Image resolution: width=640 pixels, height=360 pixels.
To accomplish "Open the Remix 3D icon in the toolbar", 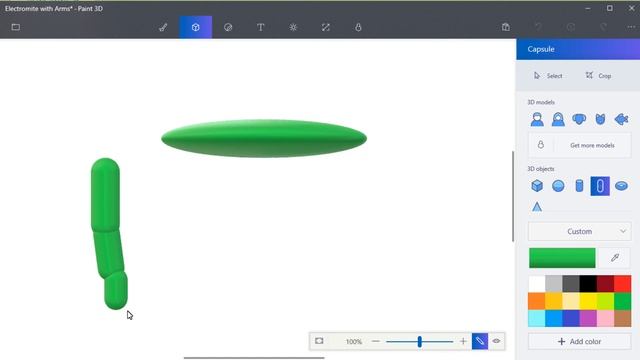I will click(358, 27).
